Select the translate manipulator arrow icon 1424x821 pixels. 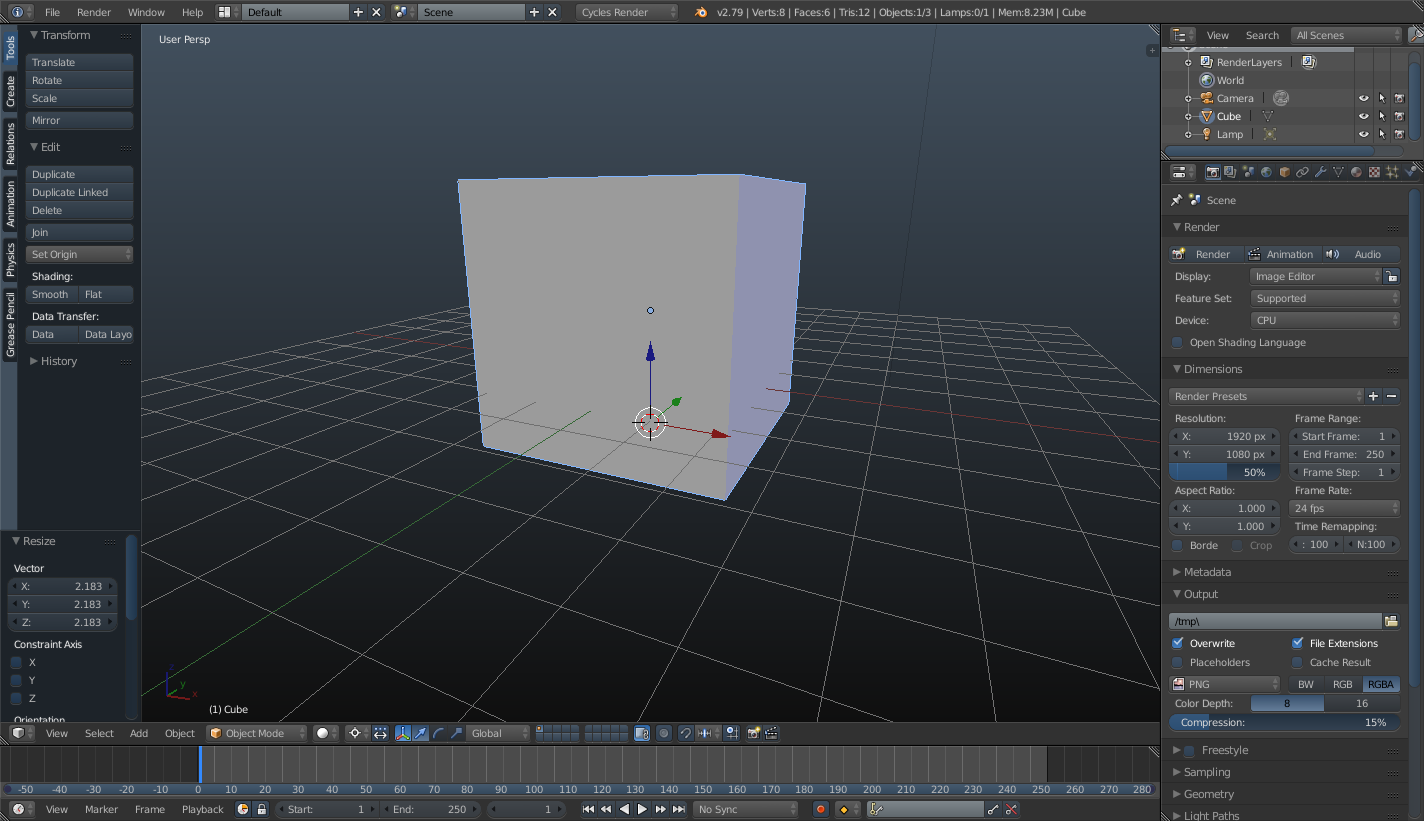(420, 733)
